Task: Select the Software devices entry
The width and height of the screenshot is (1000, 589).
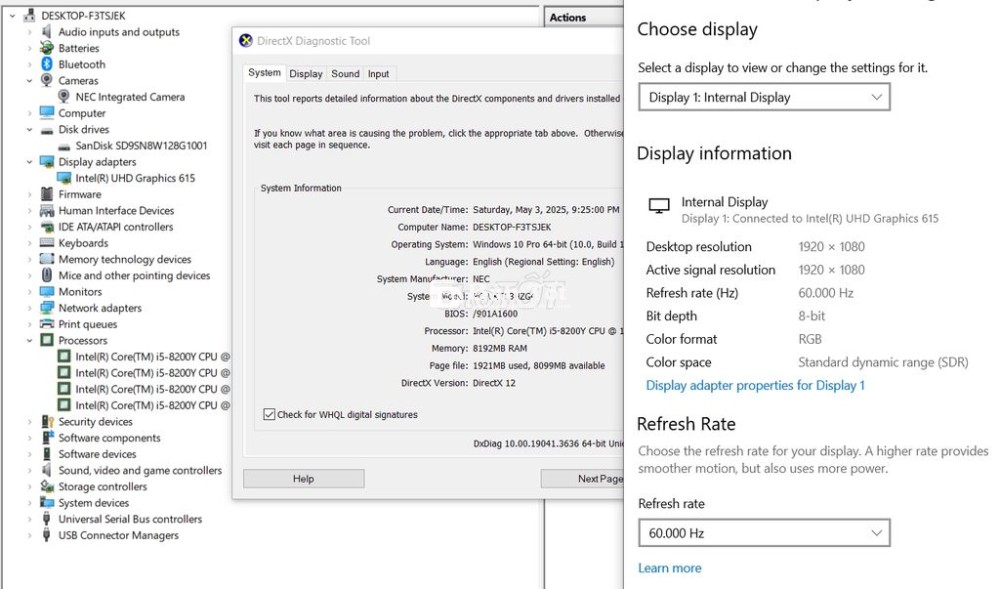Action: [x=97, y=454]
